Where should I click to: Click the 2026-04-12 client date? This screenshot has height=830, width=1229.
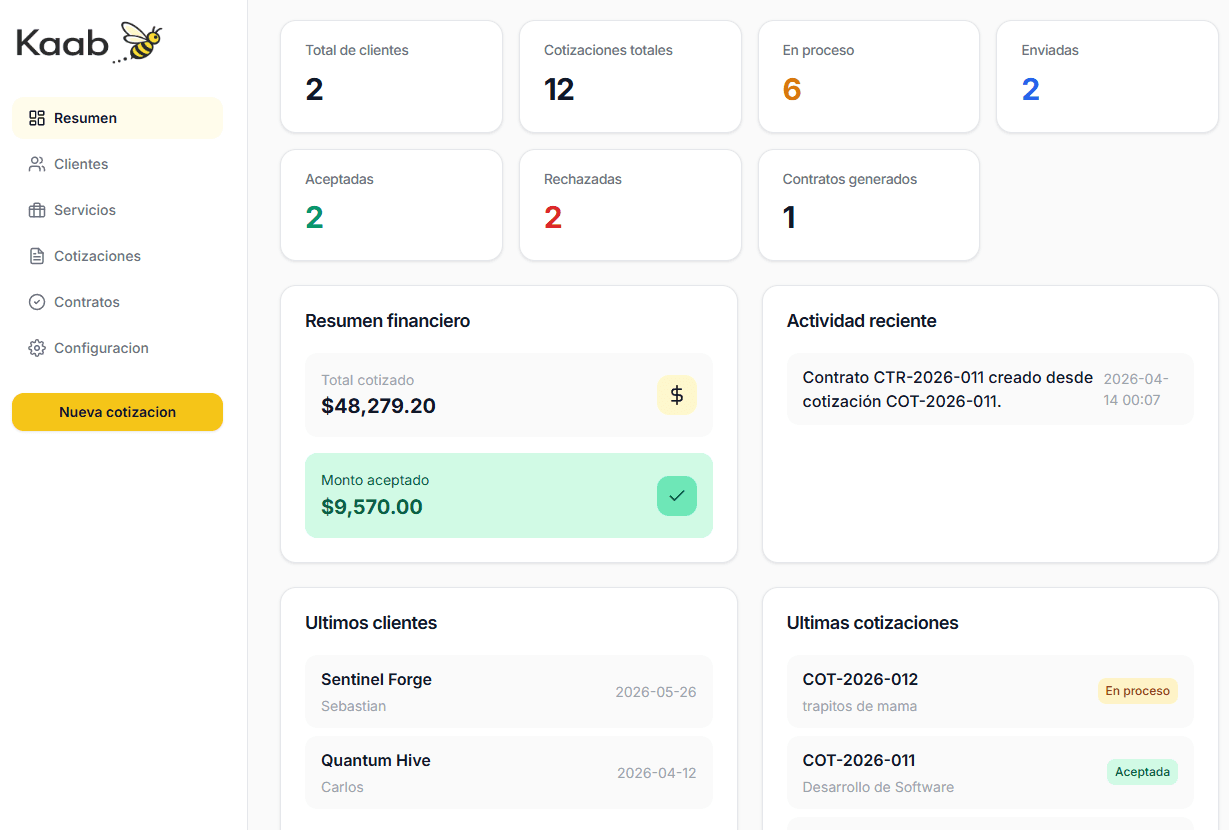tap(657, 773)
